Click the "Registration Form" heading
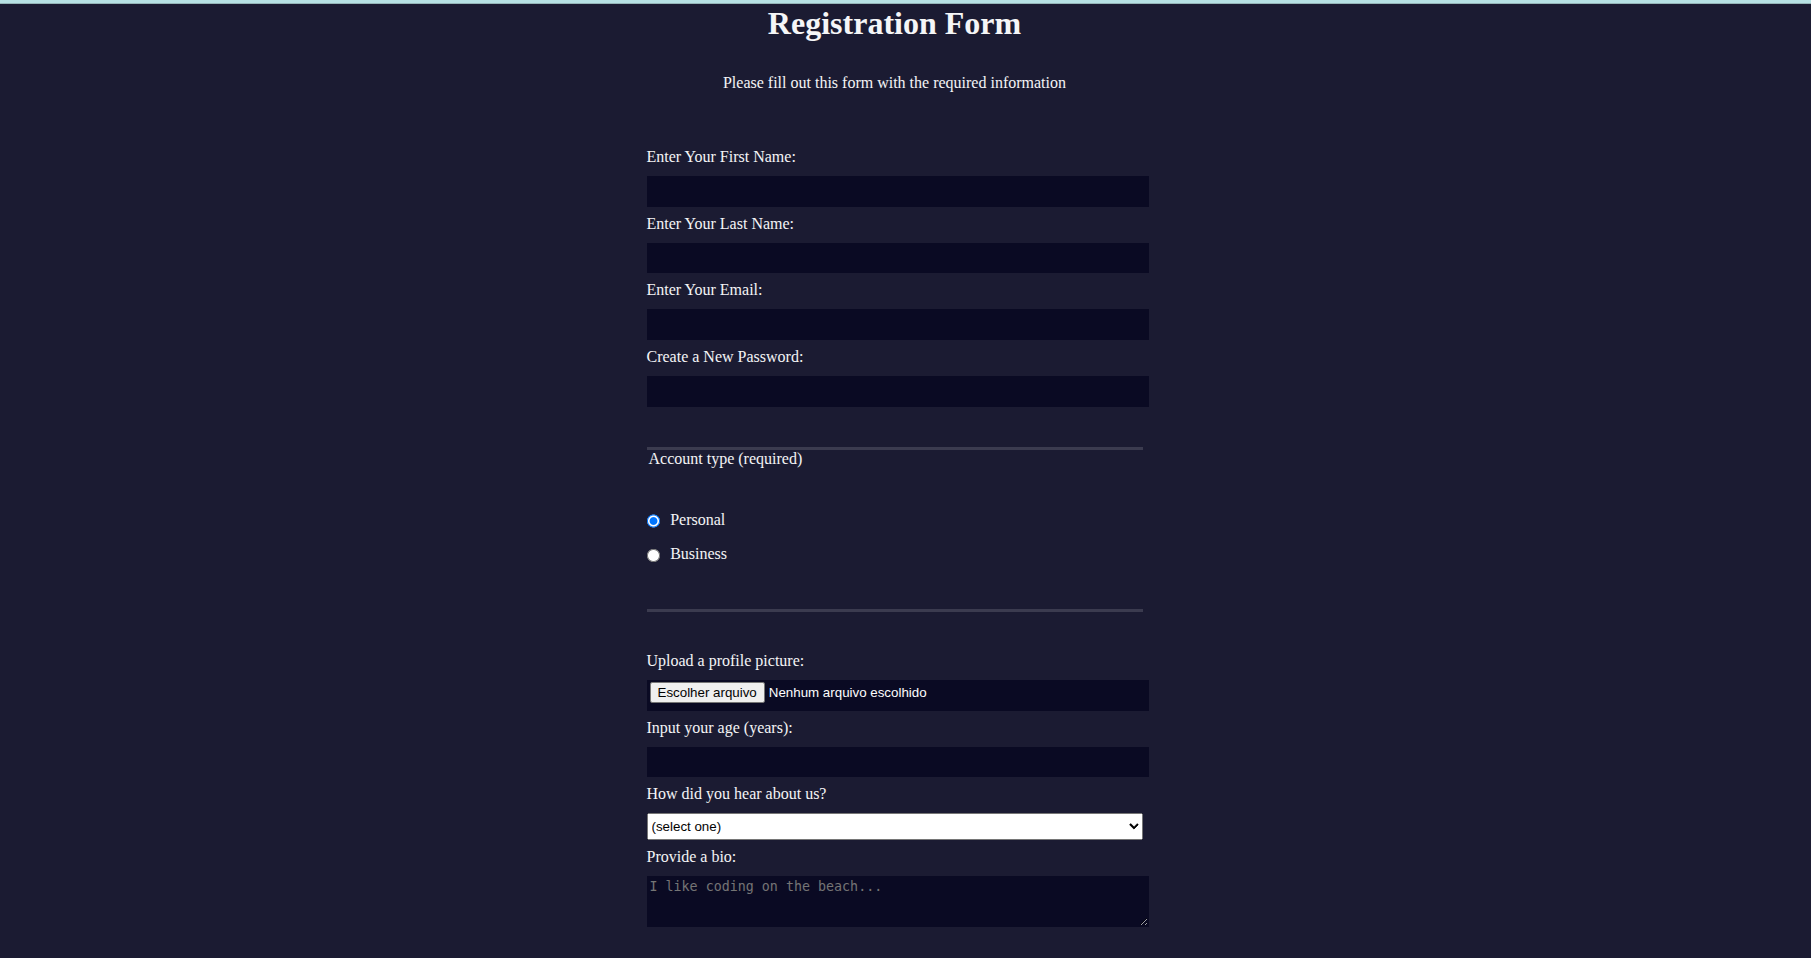The image size is (1811, 958). (894, 24)
